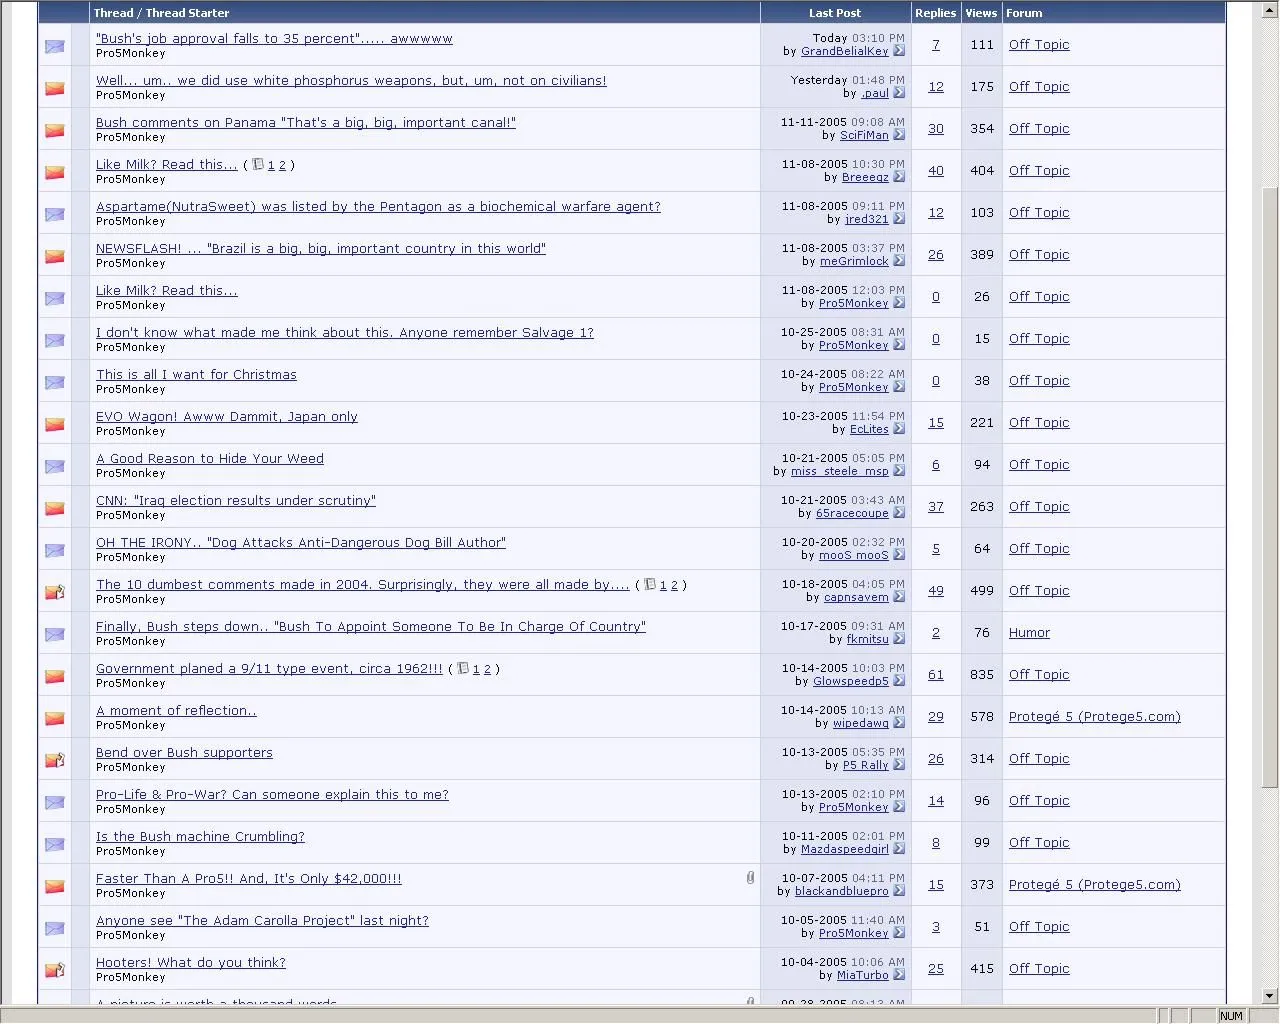Sort by the "Last Post" column header
Viewport: 1280px width, 1024px height.
pos(834,13)
